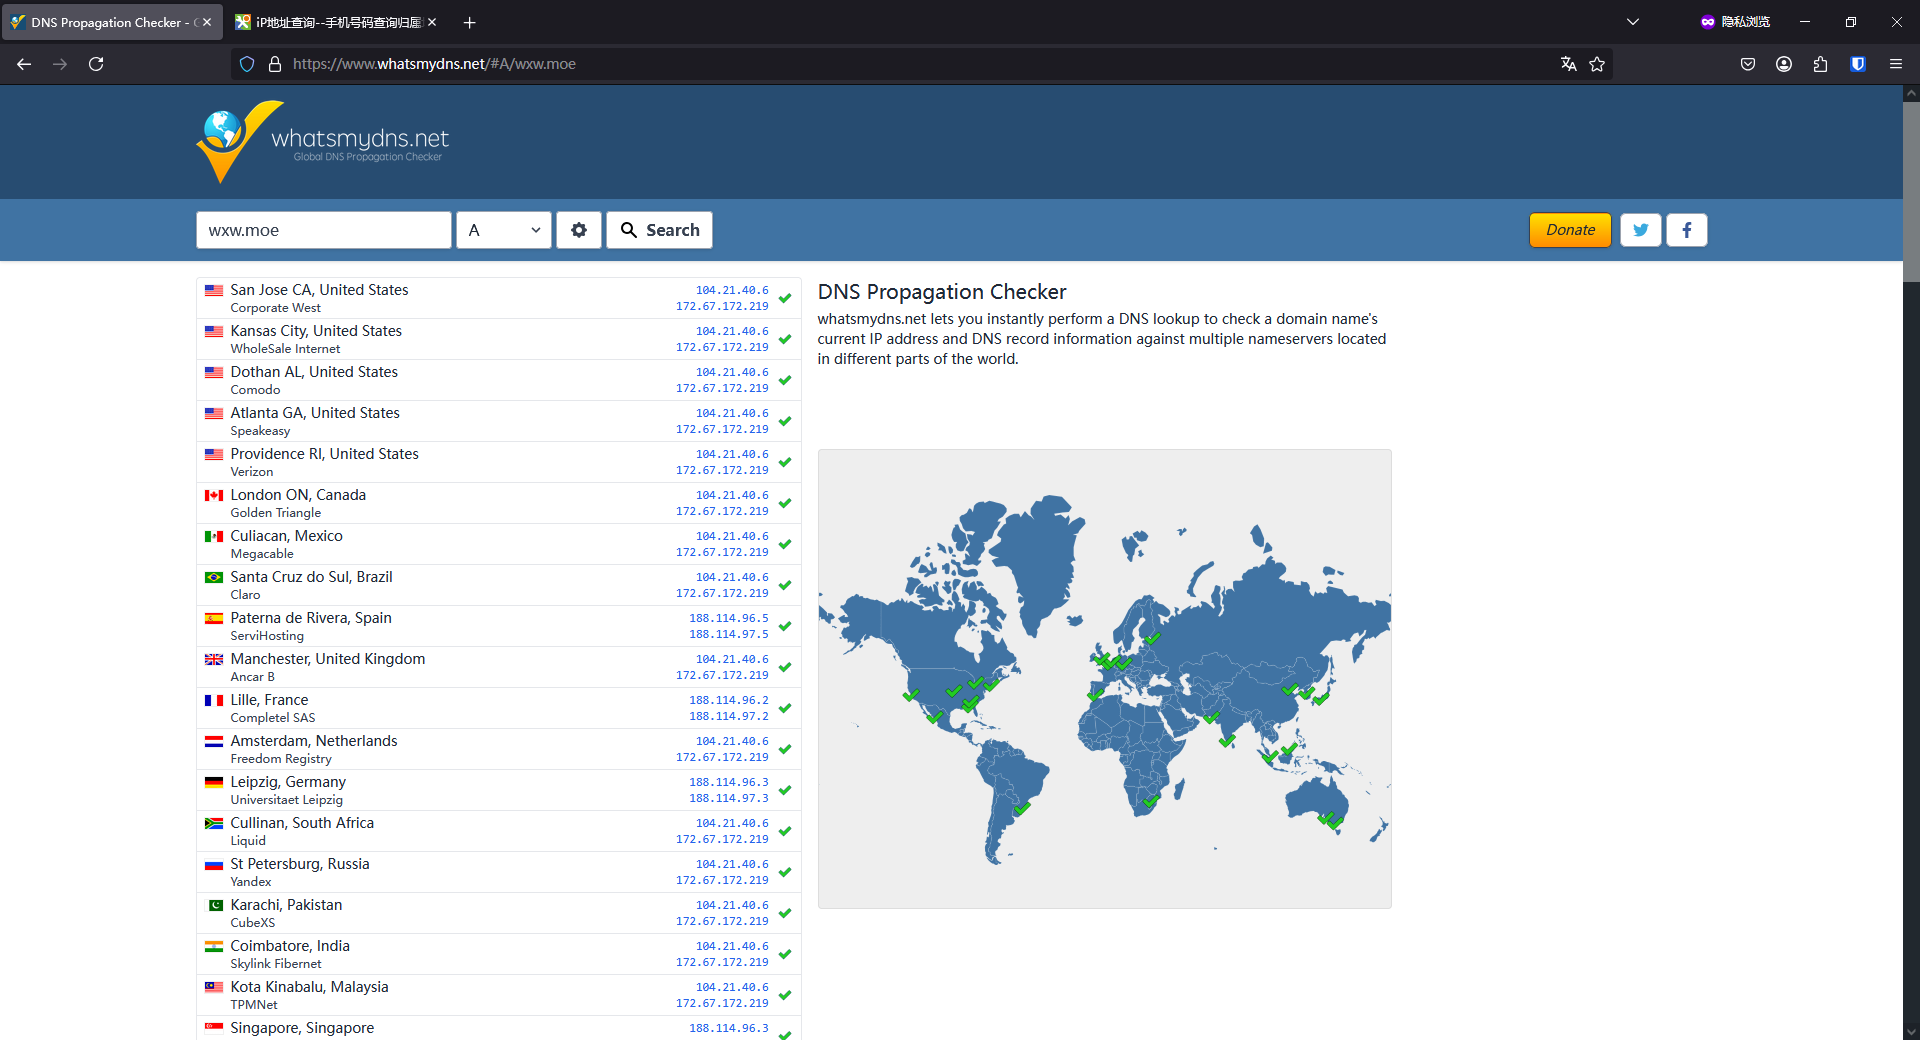Open Firefox application hamburger menu
The width and height of the screenshot is (1920, 1040).
(x=1895, y=64)
